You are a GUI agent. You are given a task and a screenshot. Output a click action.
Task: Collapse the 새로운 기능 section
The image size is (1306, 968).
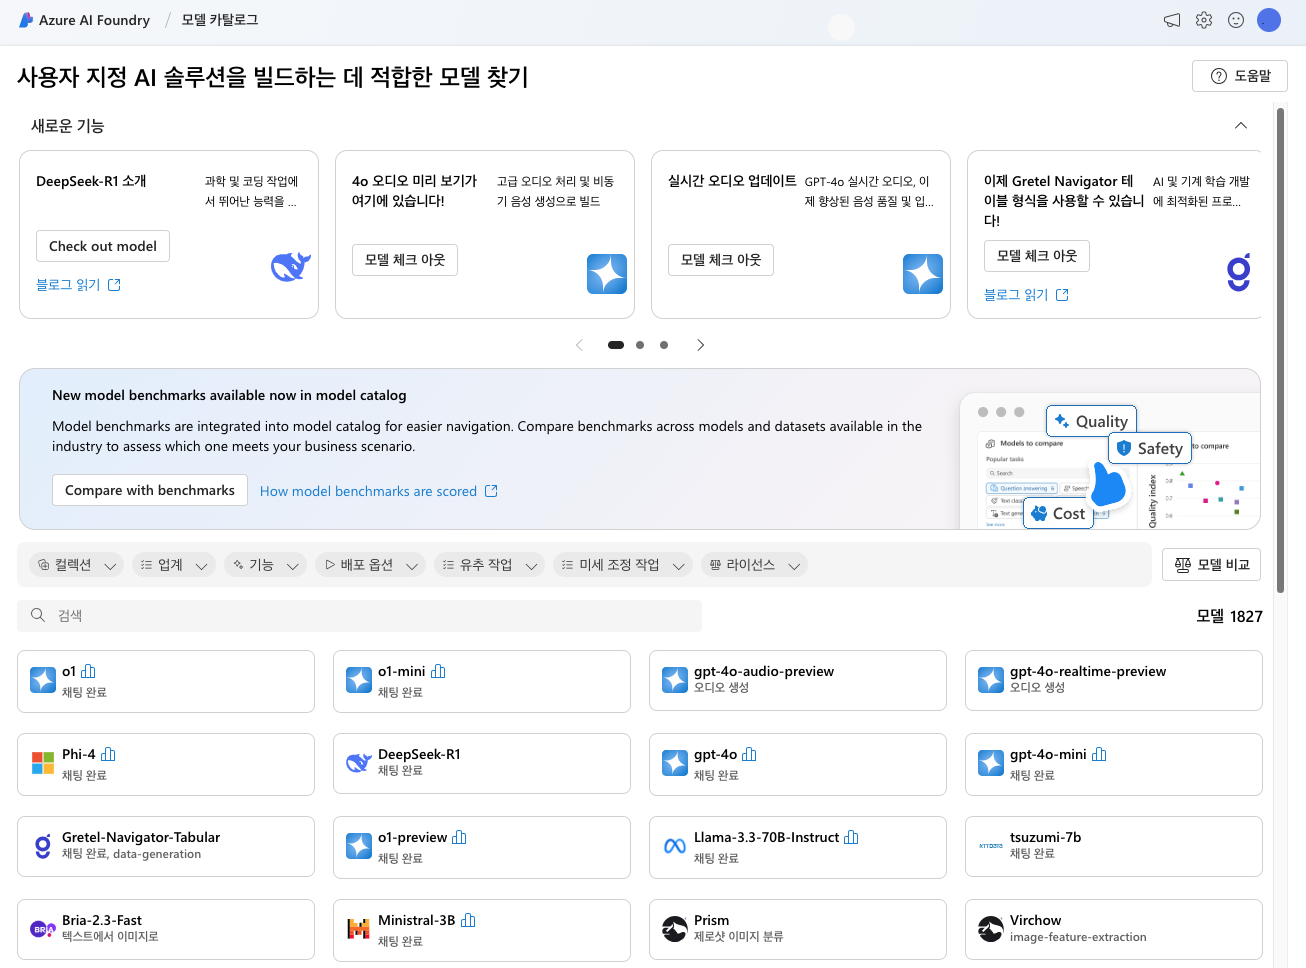pyautogui.click(x=1241, y=126)
